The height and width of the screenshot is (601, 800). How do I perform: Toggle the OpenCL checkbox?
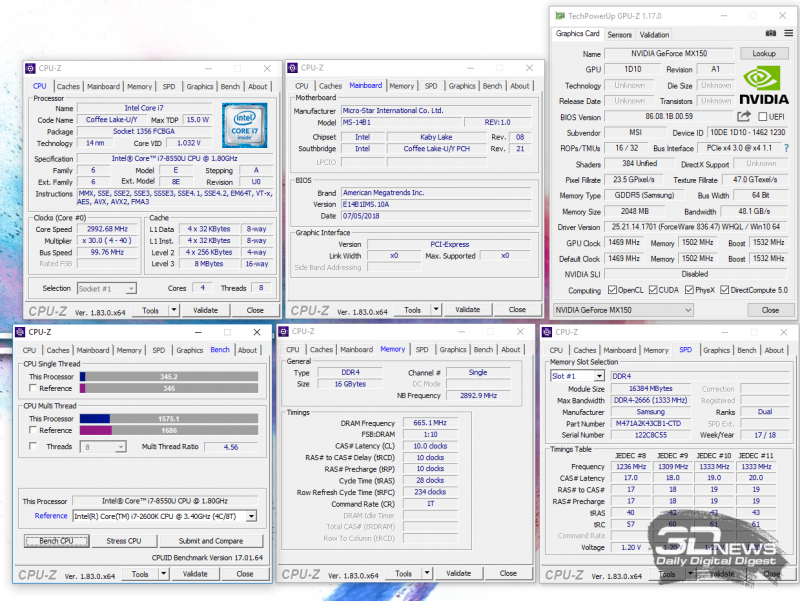(612, 290)
